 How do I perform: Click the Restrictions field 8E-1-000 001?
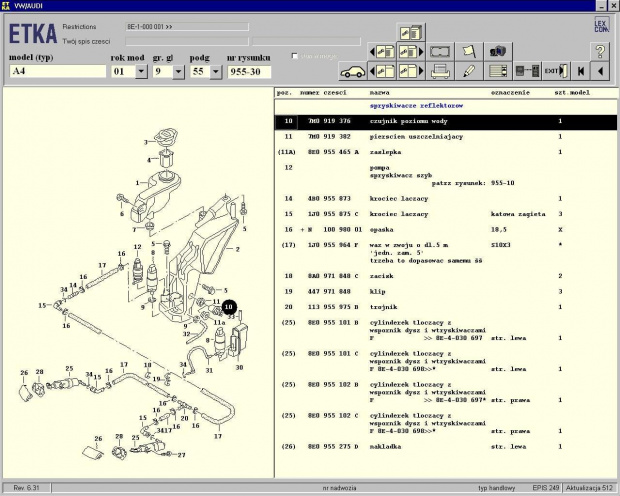(x=187, y=27)
